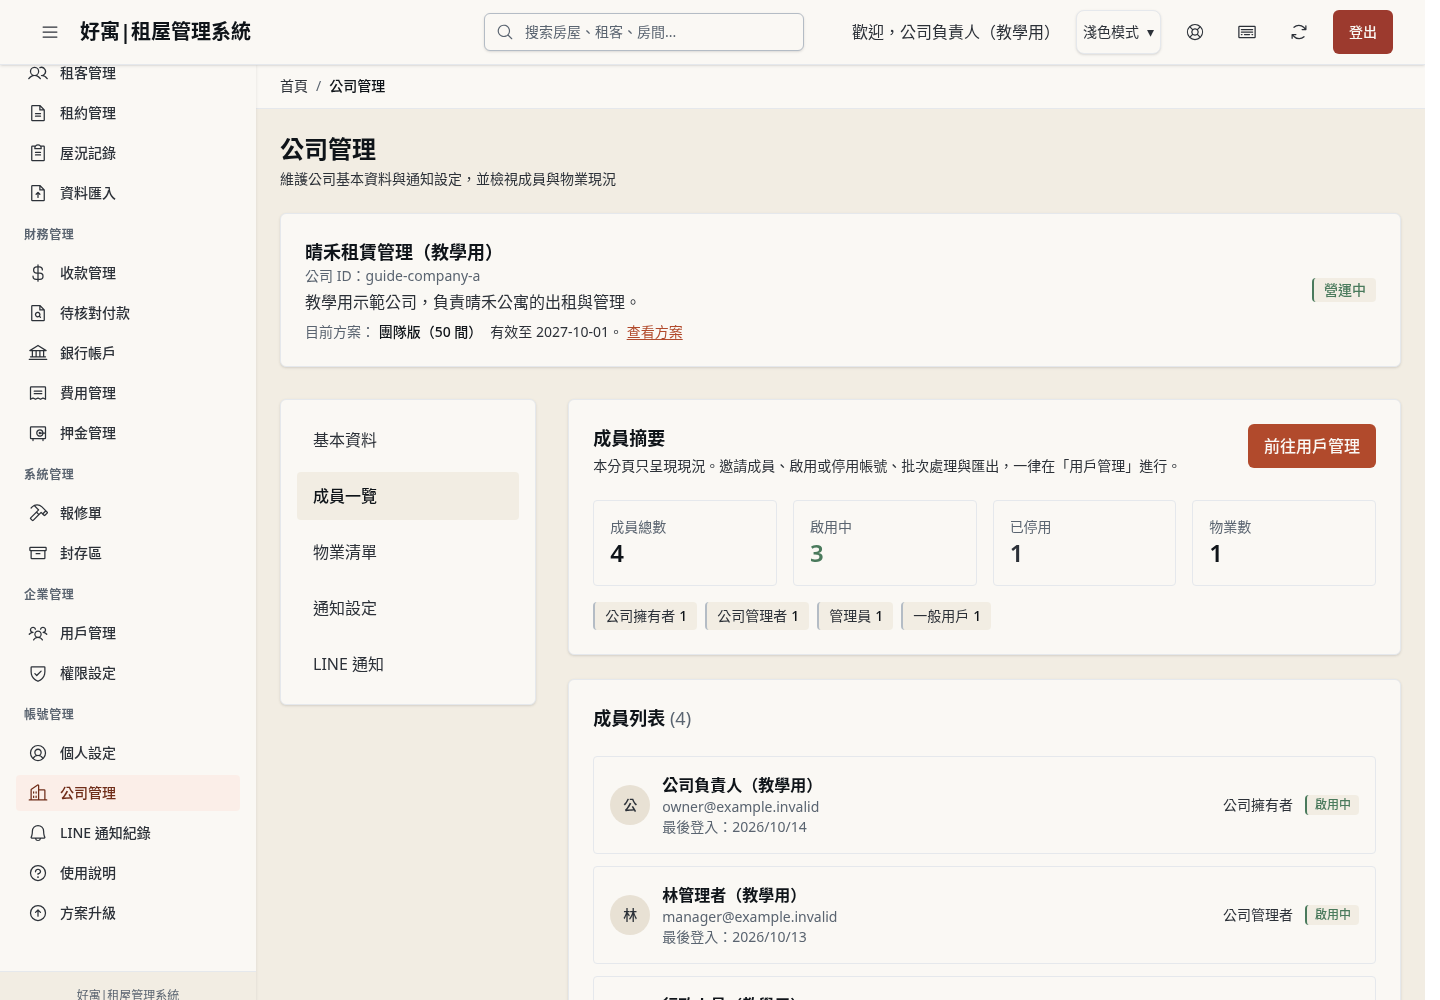This screenshot has height=1000, width=1440.
Task: Open 使用說明 via its question mark icon
Action: pyautogui.click(x=38, y=873)
